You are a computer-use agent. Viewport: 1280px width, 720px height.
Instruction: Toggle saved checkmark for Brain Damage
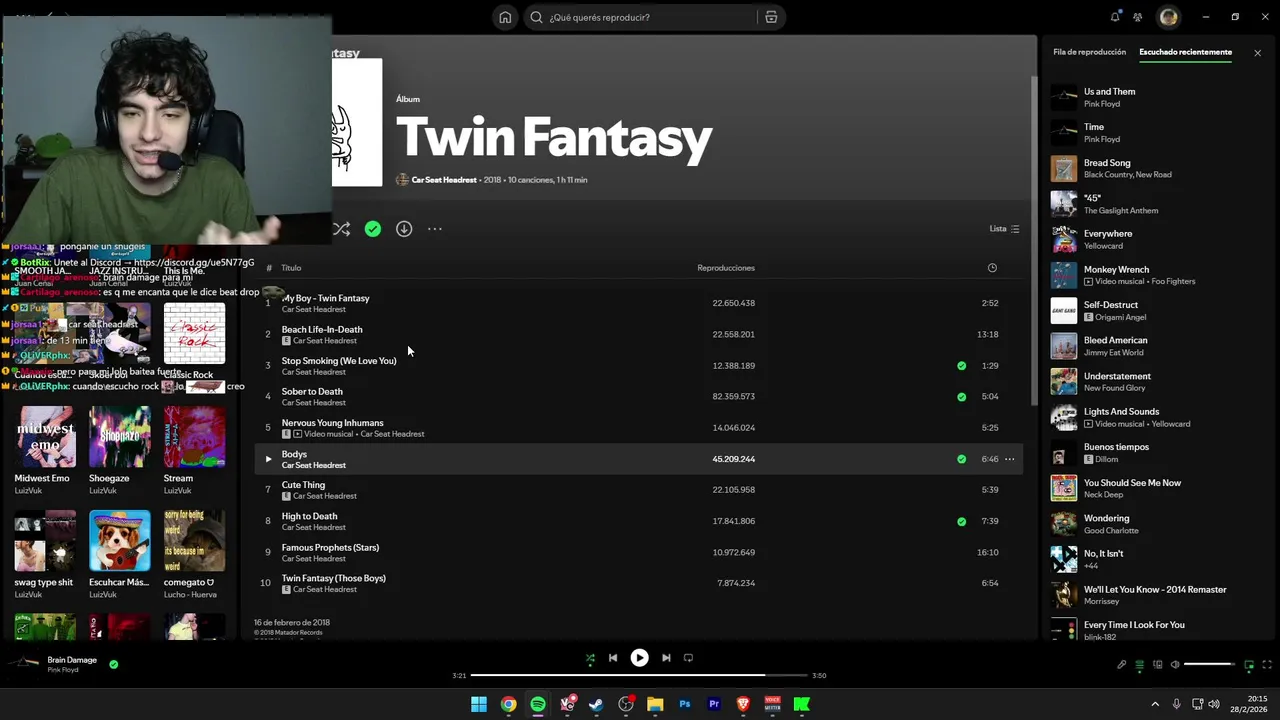click(x=114, y=664)
